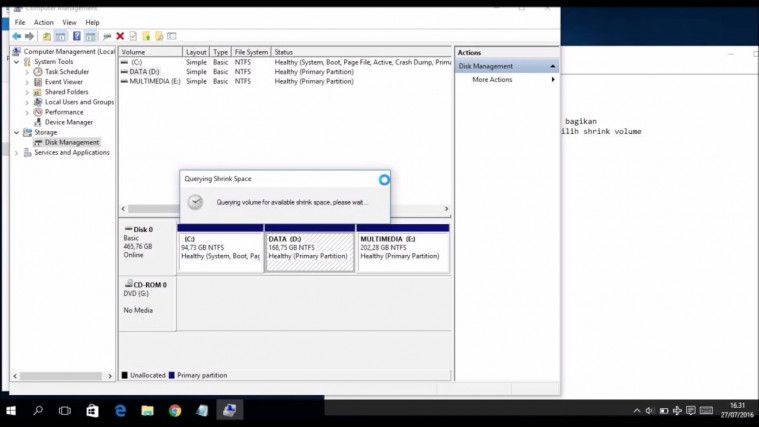Screen dimensions: 759x427
Task: Click volume list scrollbar left arrow
Action: tap(123, 209)
